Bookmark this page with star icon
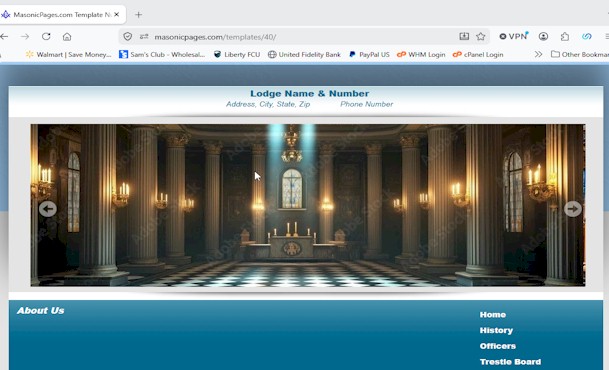 (481, 36)
